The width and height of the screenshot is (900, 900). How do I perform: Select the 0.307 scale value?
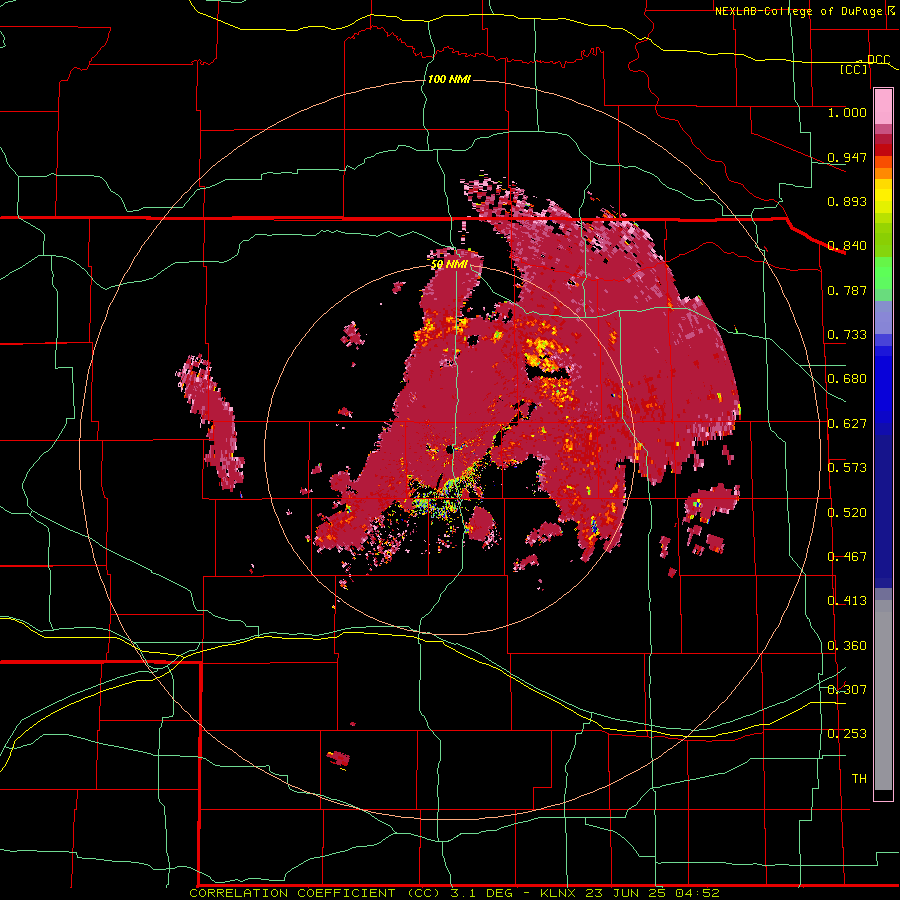[x=847, y=690]
